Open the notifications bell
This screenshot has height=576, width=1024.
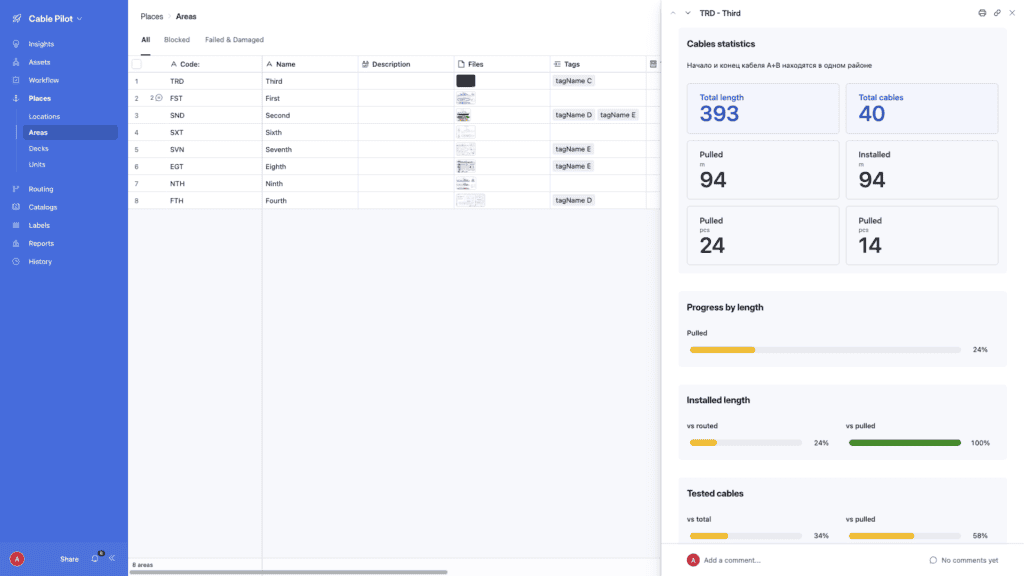(x=95, y=559)
